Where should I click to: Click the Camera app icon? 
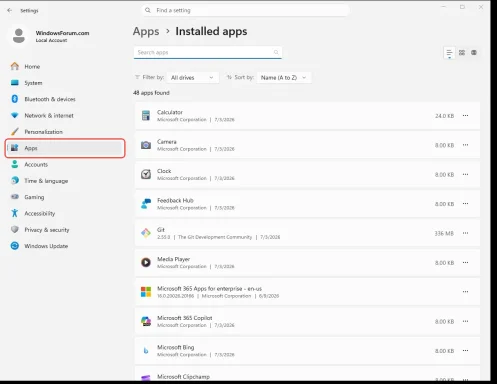click(x=146, y=145)
